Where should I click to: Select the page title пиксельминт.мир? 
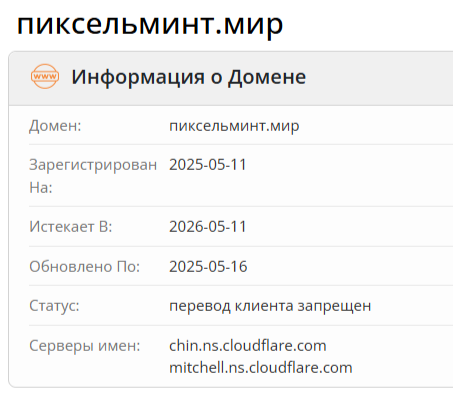[x=150, y=25]
